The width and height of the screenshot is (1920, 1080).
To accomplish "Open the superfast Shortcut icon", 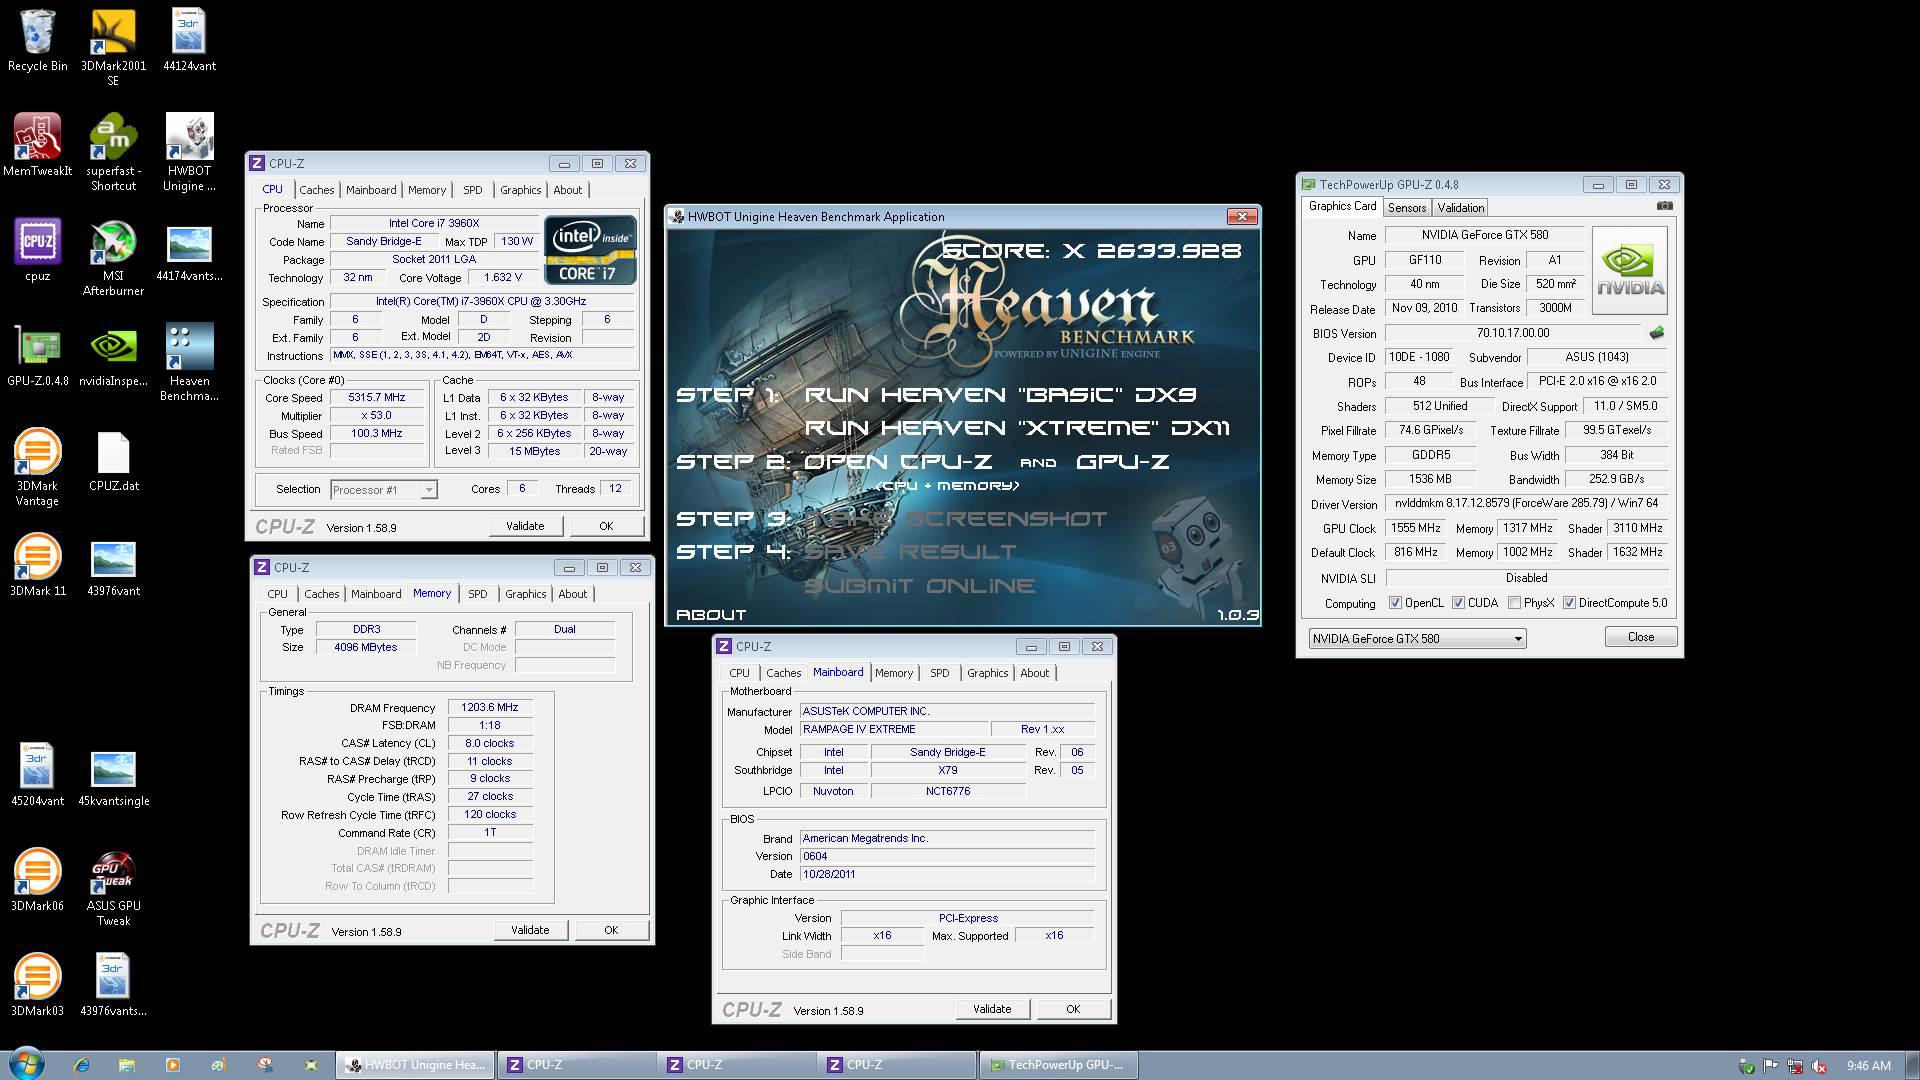I will tap(113, 152).
